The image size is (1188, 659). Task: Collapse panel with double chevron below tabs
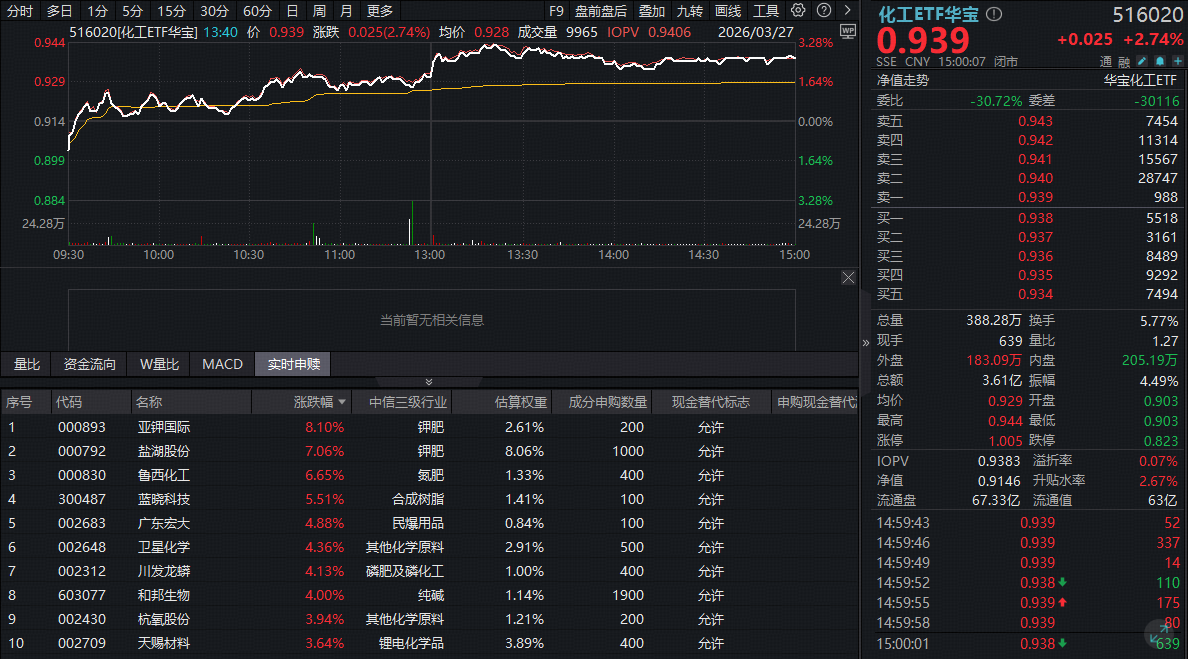[429, 382]
